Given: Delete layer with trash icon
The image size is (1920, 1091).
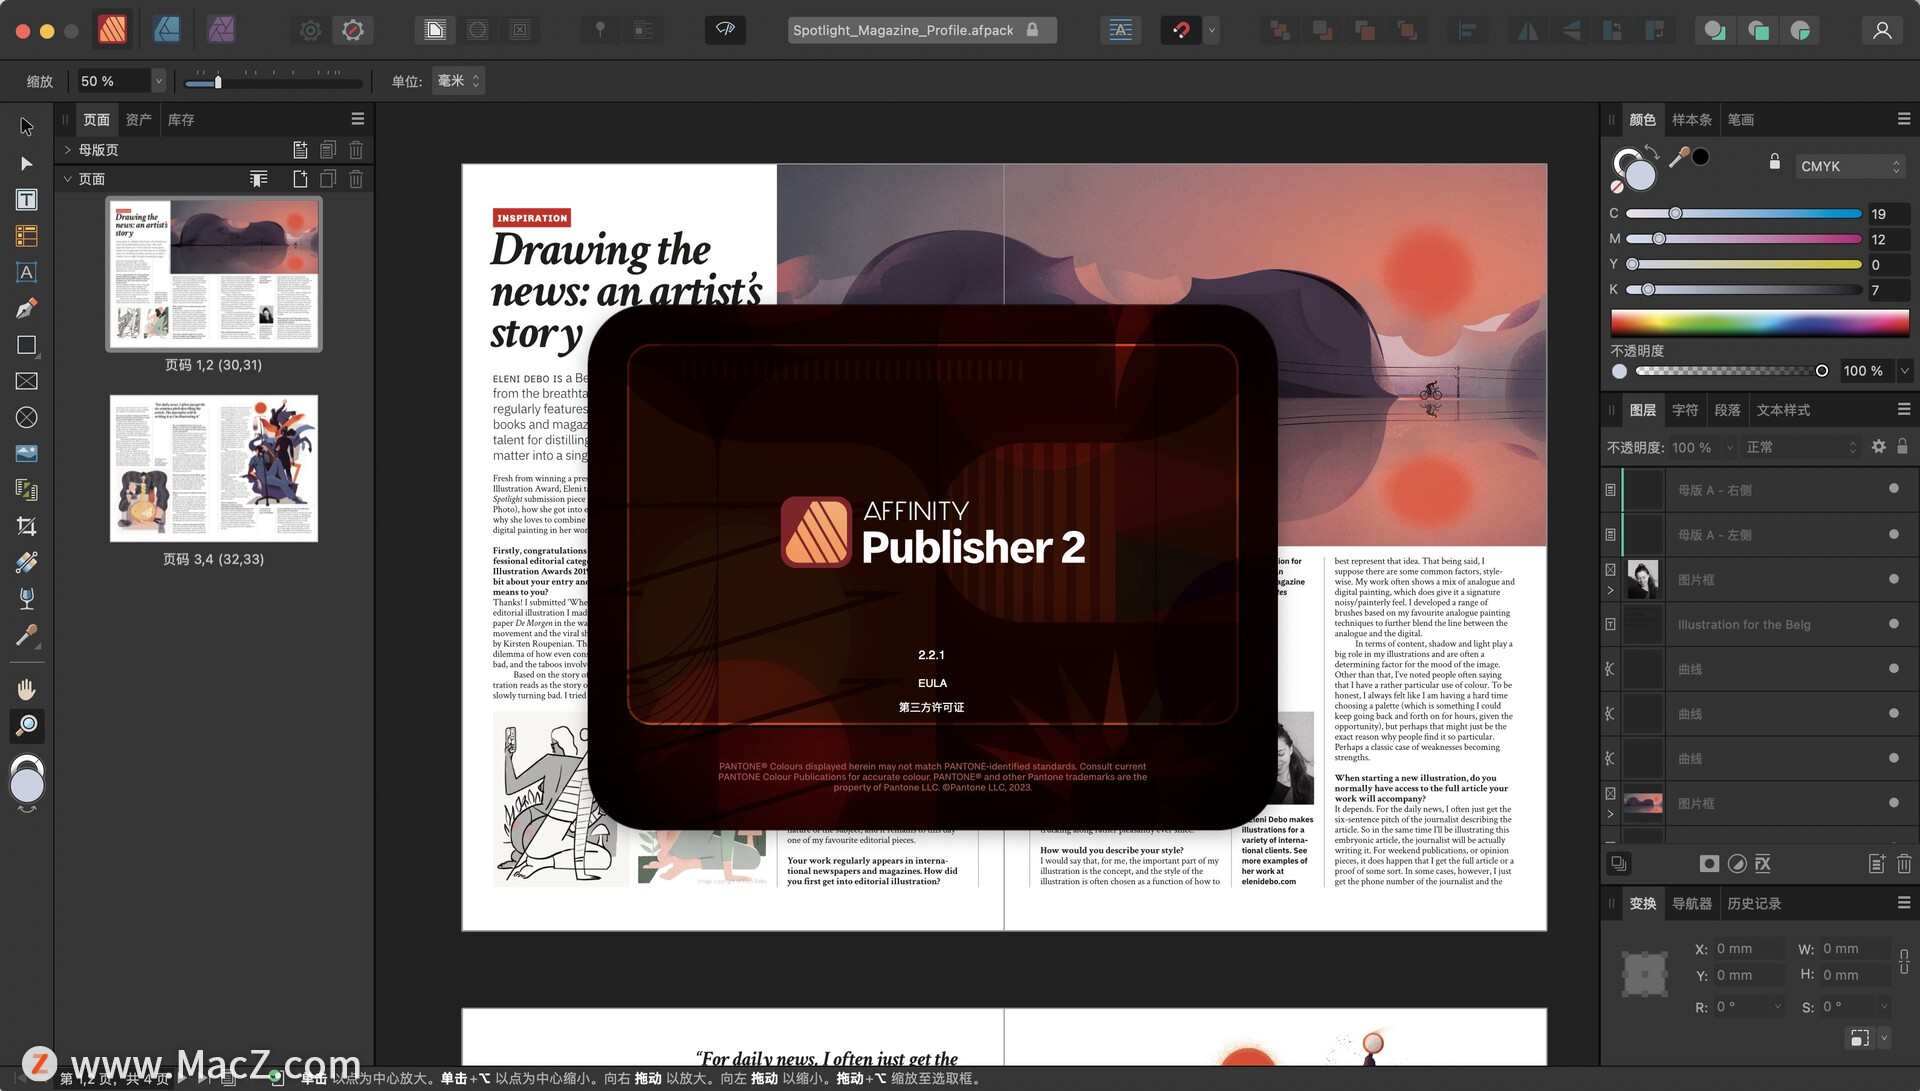Looking at the screenshot, I should pos(1904,864).
